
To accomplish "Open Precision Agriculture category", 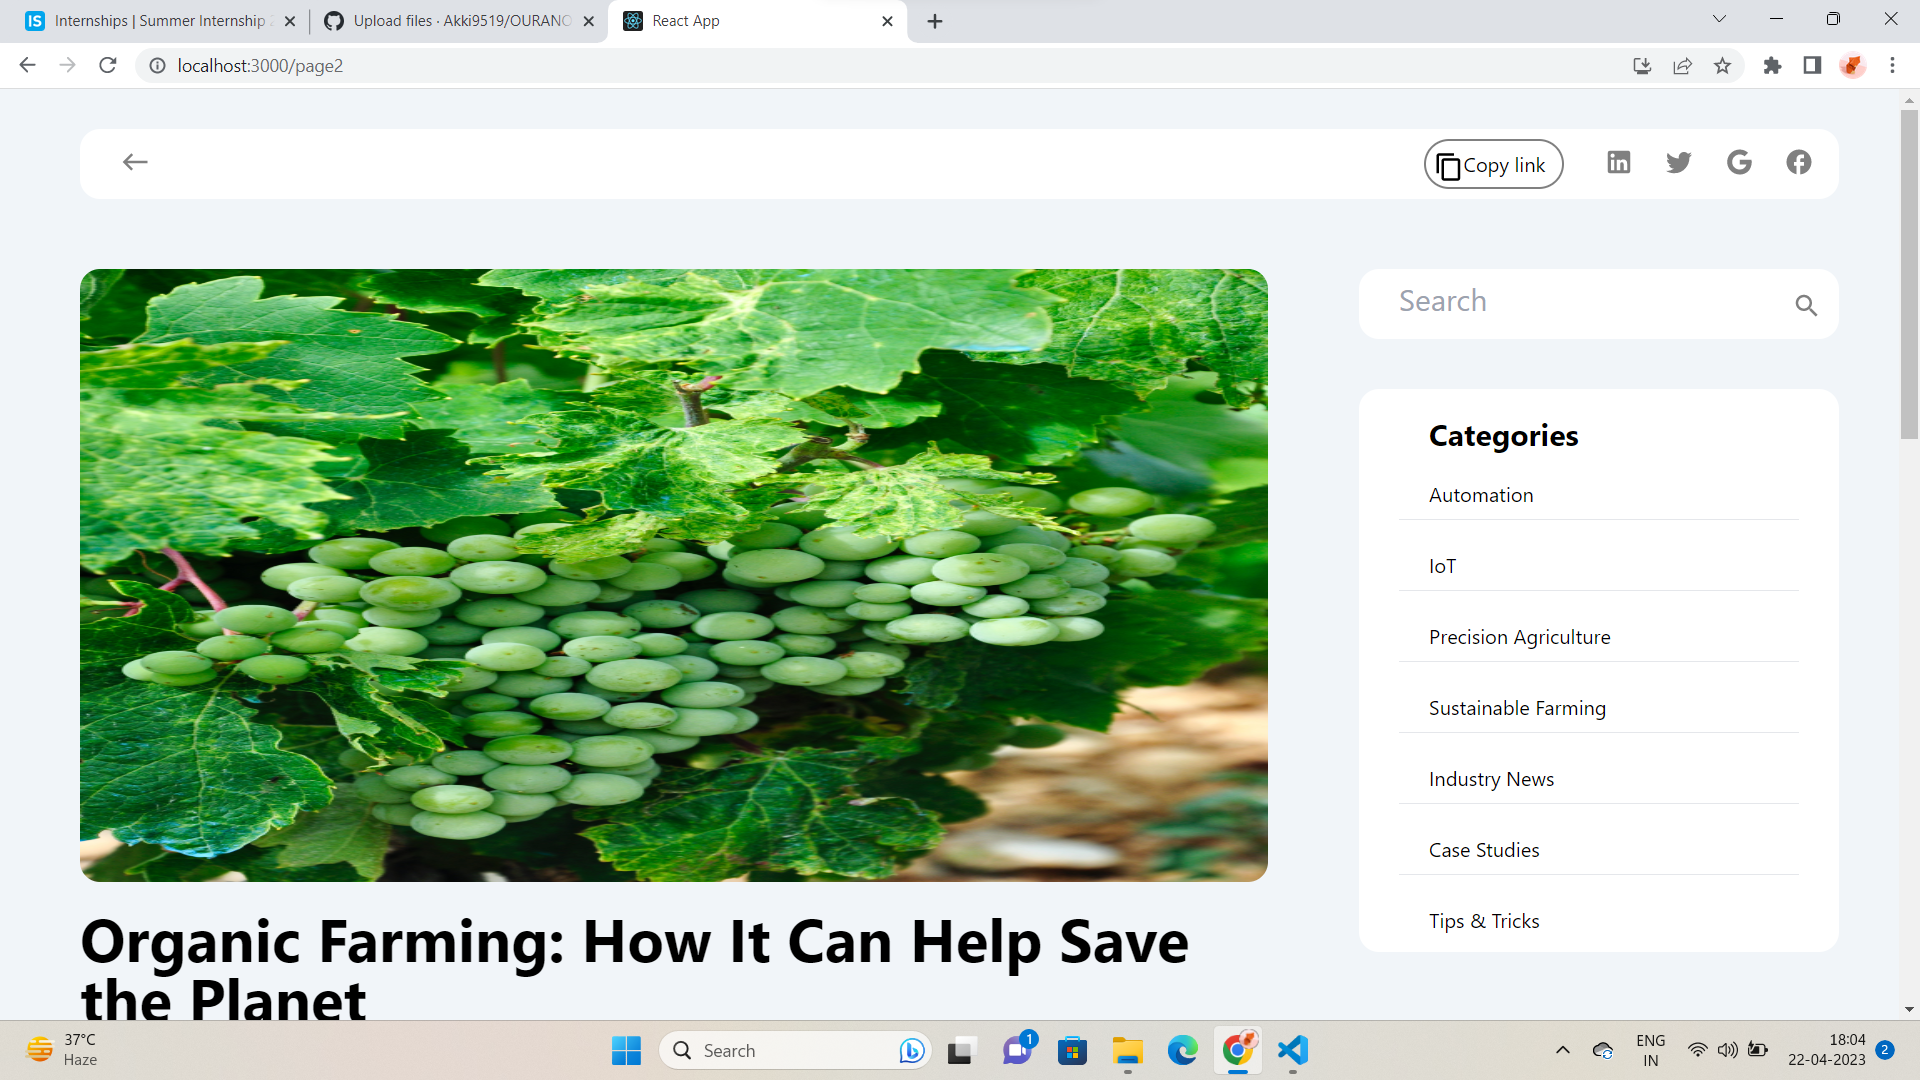I will [1519, 637].
